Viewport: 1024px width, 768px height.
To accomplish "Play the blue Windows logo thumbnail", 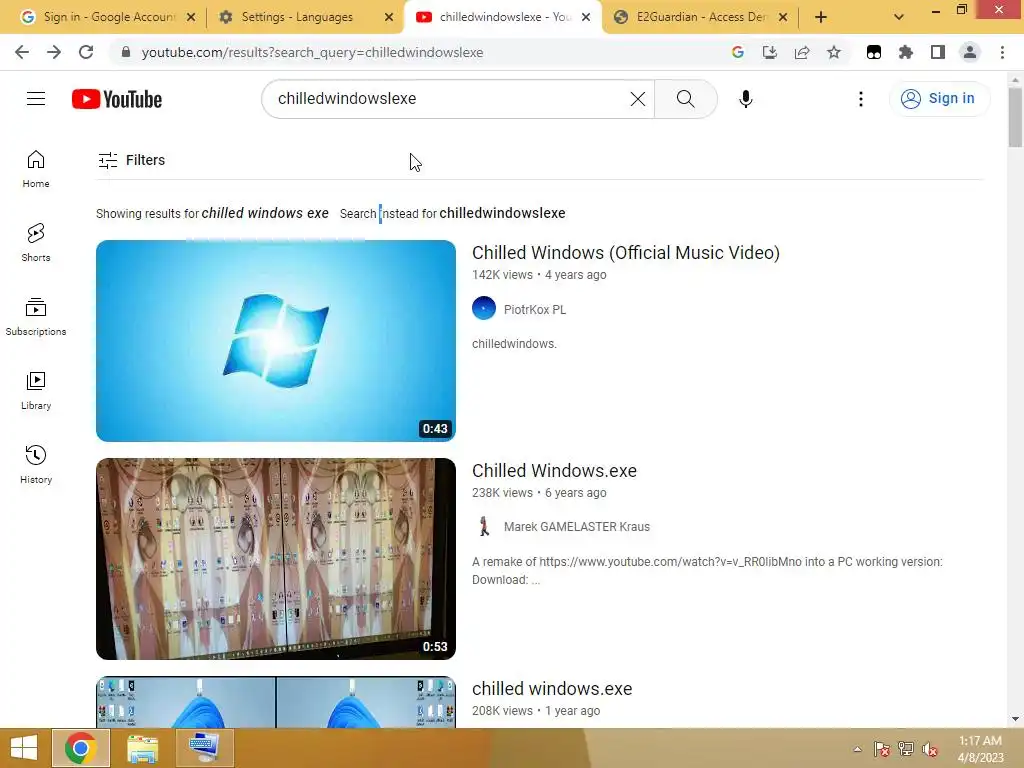I will coord(276,341).
